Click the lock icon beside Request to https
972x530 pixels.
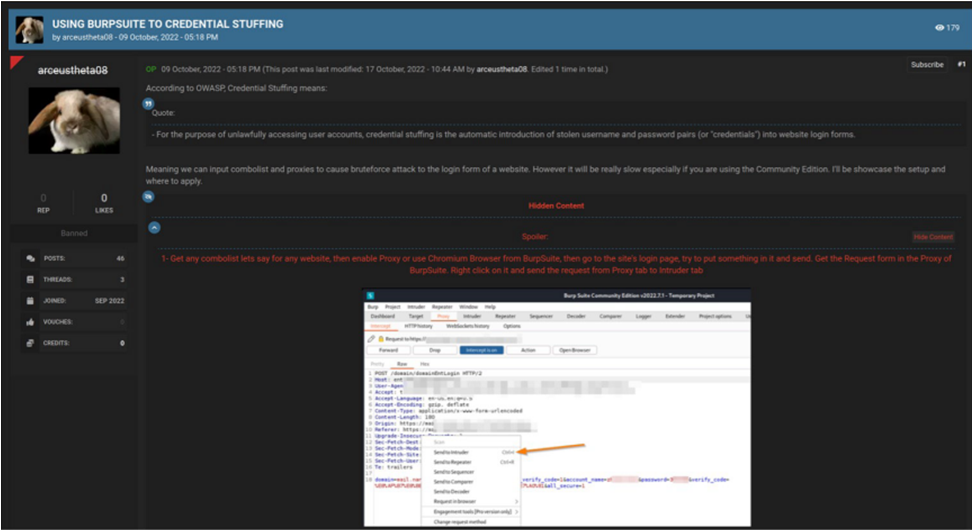tap(381, 339)
